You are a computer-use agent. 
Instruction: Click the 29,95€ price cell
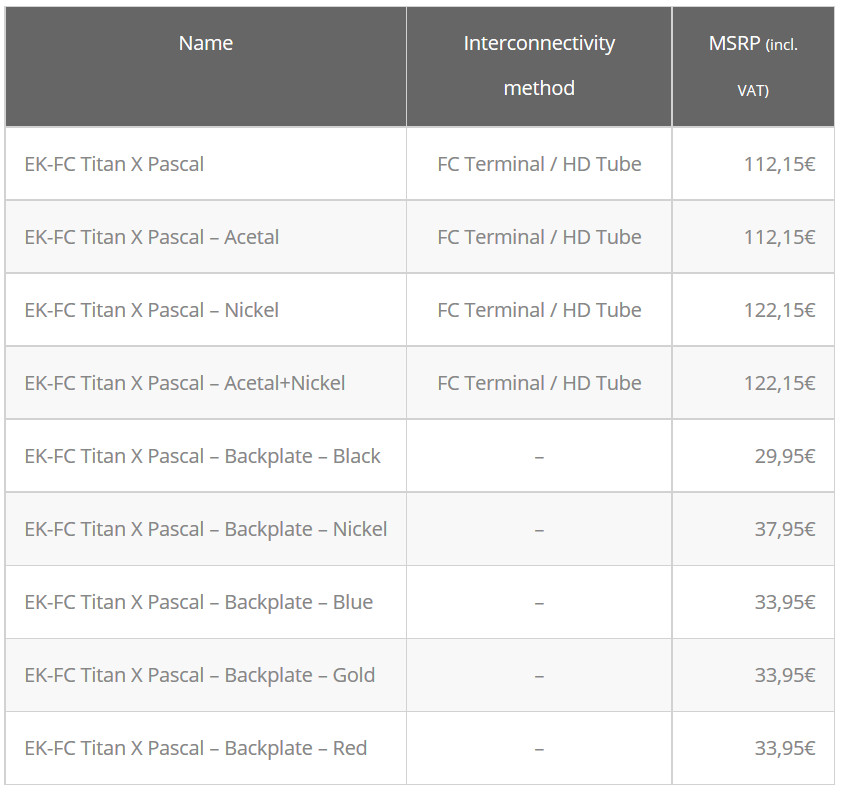pos(785,457)
